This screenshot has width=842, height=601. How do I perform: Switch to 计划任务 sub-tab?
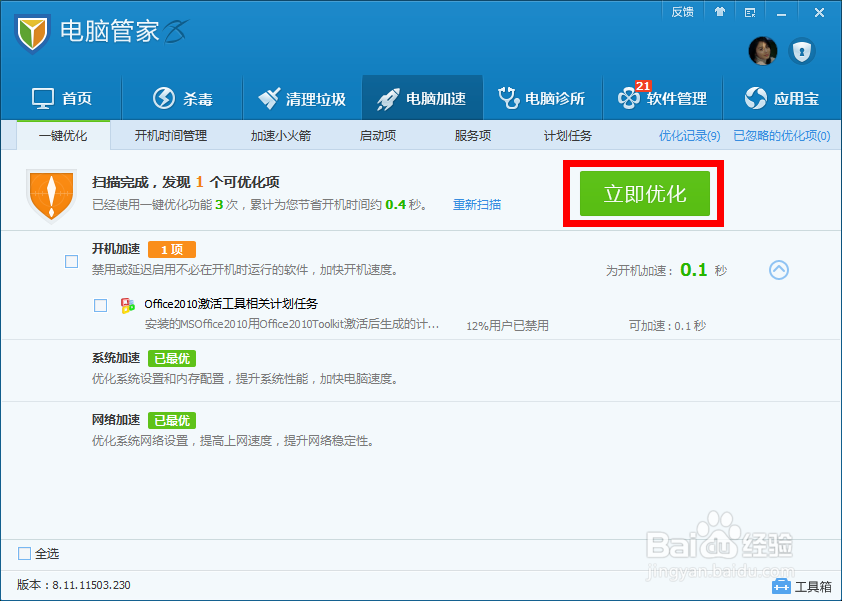pos(568,136)
